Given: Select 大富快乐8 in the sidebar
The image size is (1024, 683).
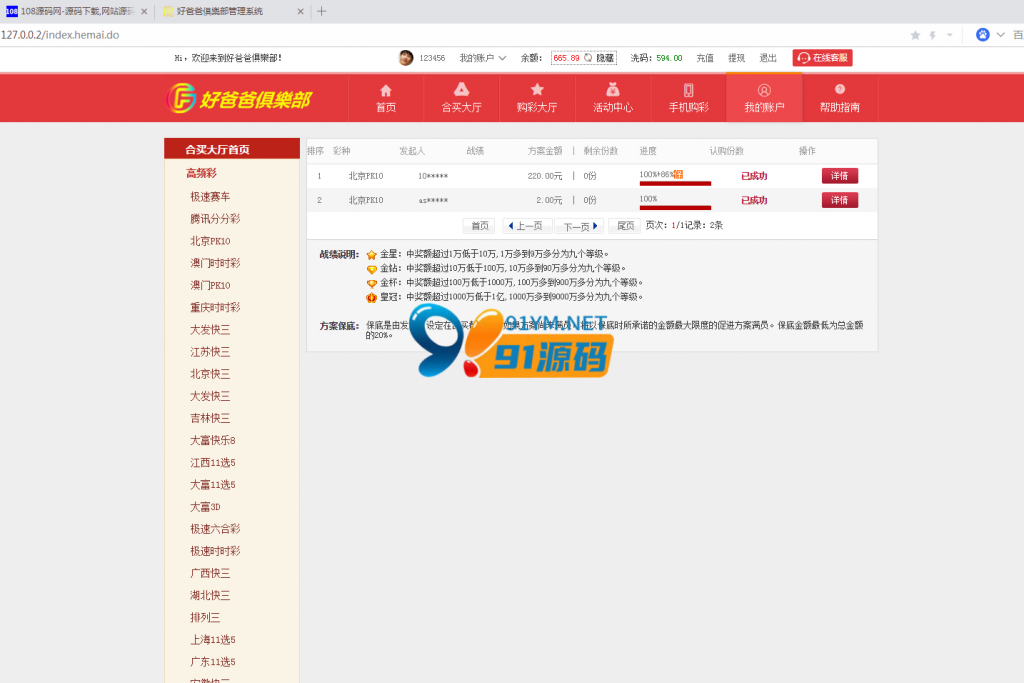Looking at the screenshot, I should (x=213, y=441).
